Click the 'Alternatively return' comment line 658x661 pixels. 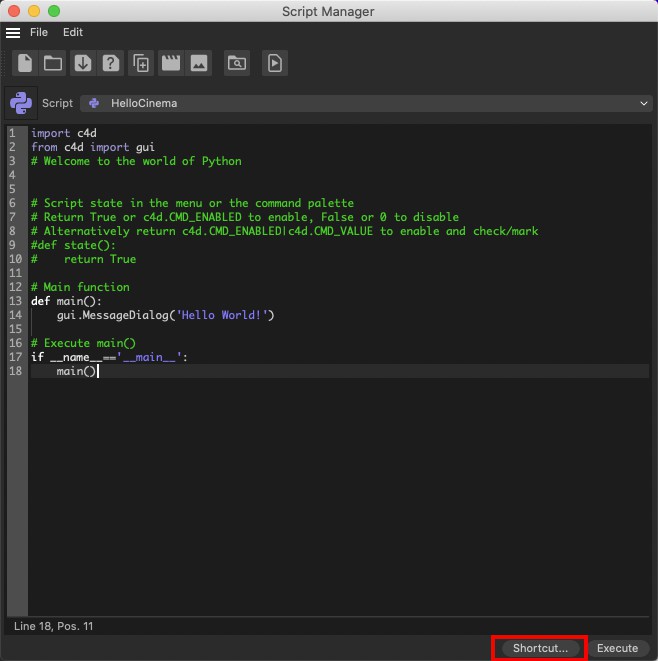tap(285, 231)
